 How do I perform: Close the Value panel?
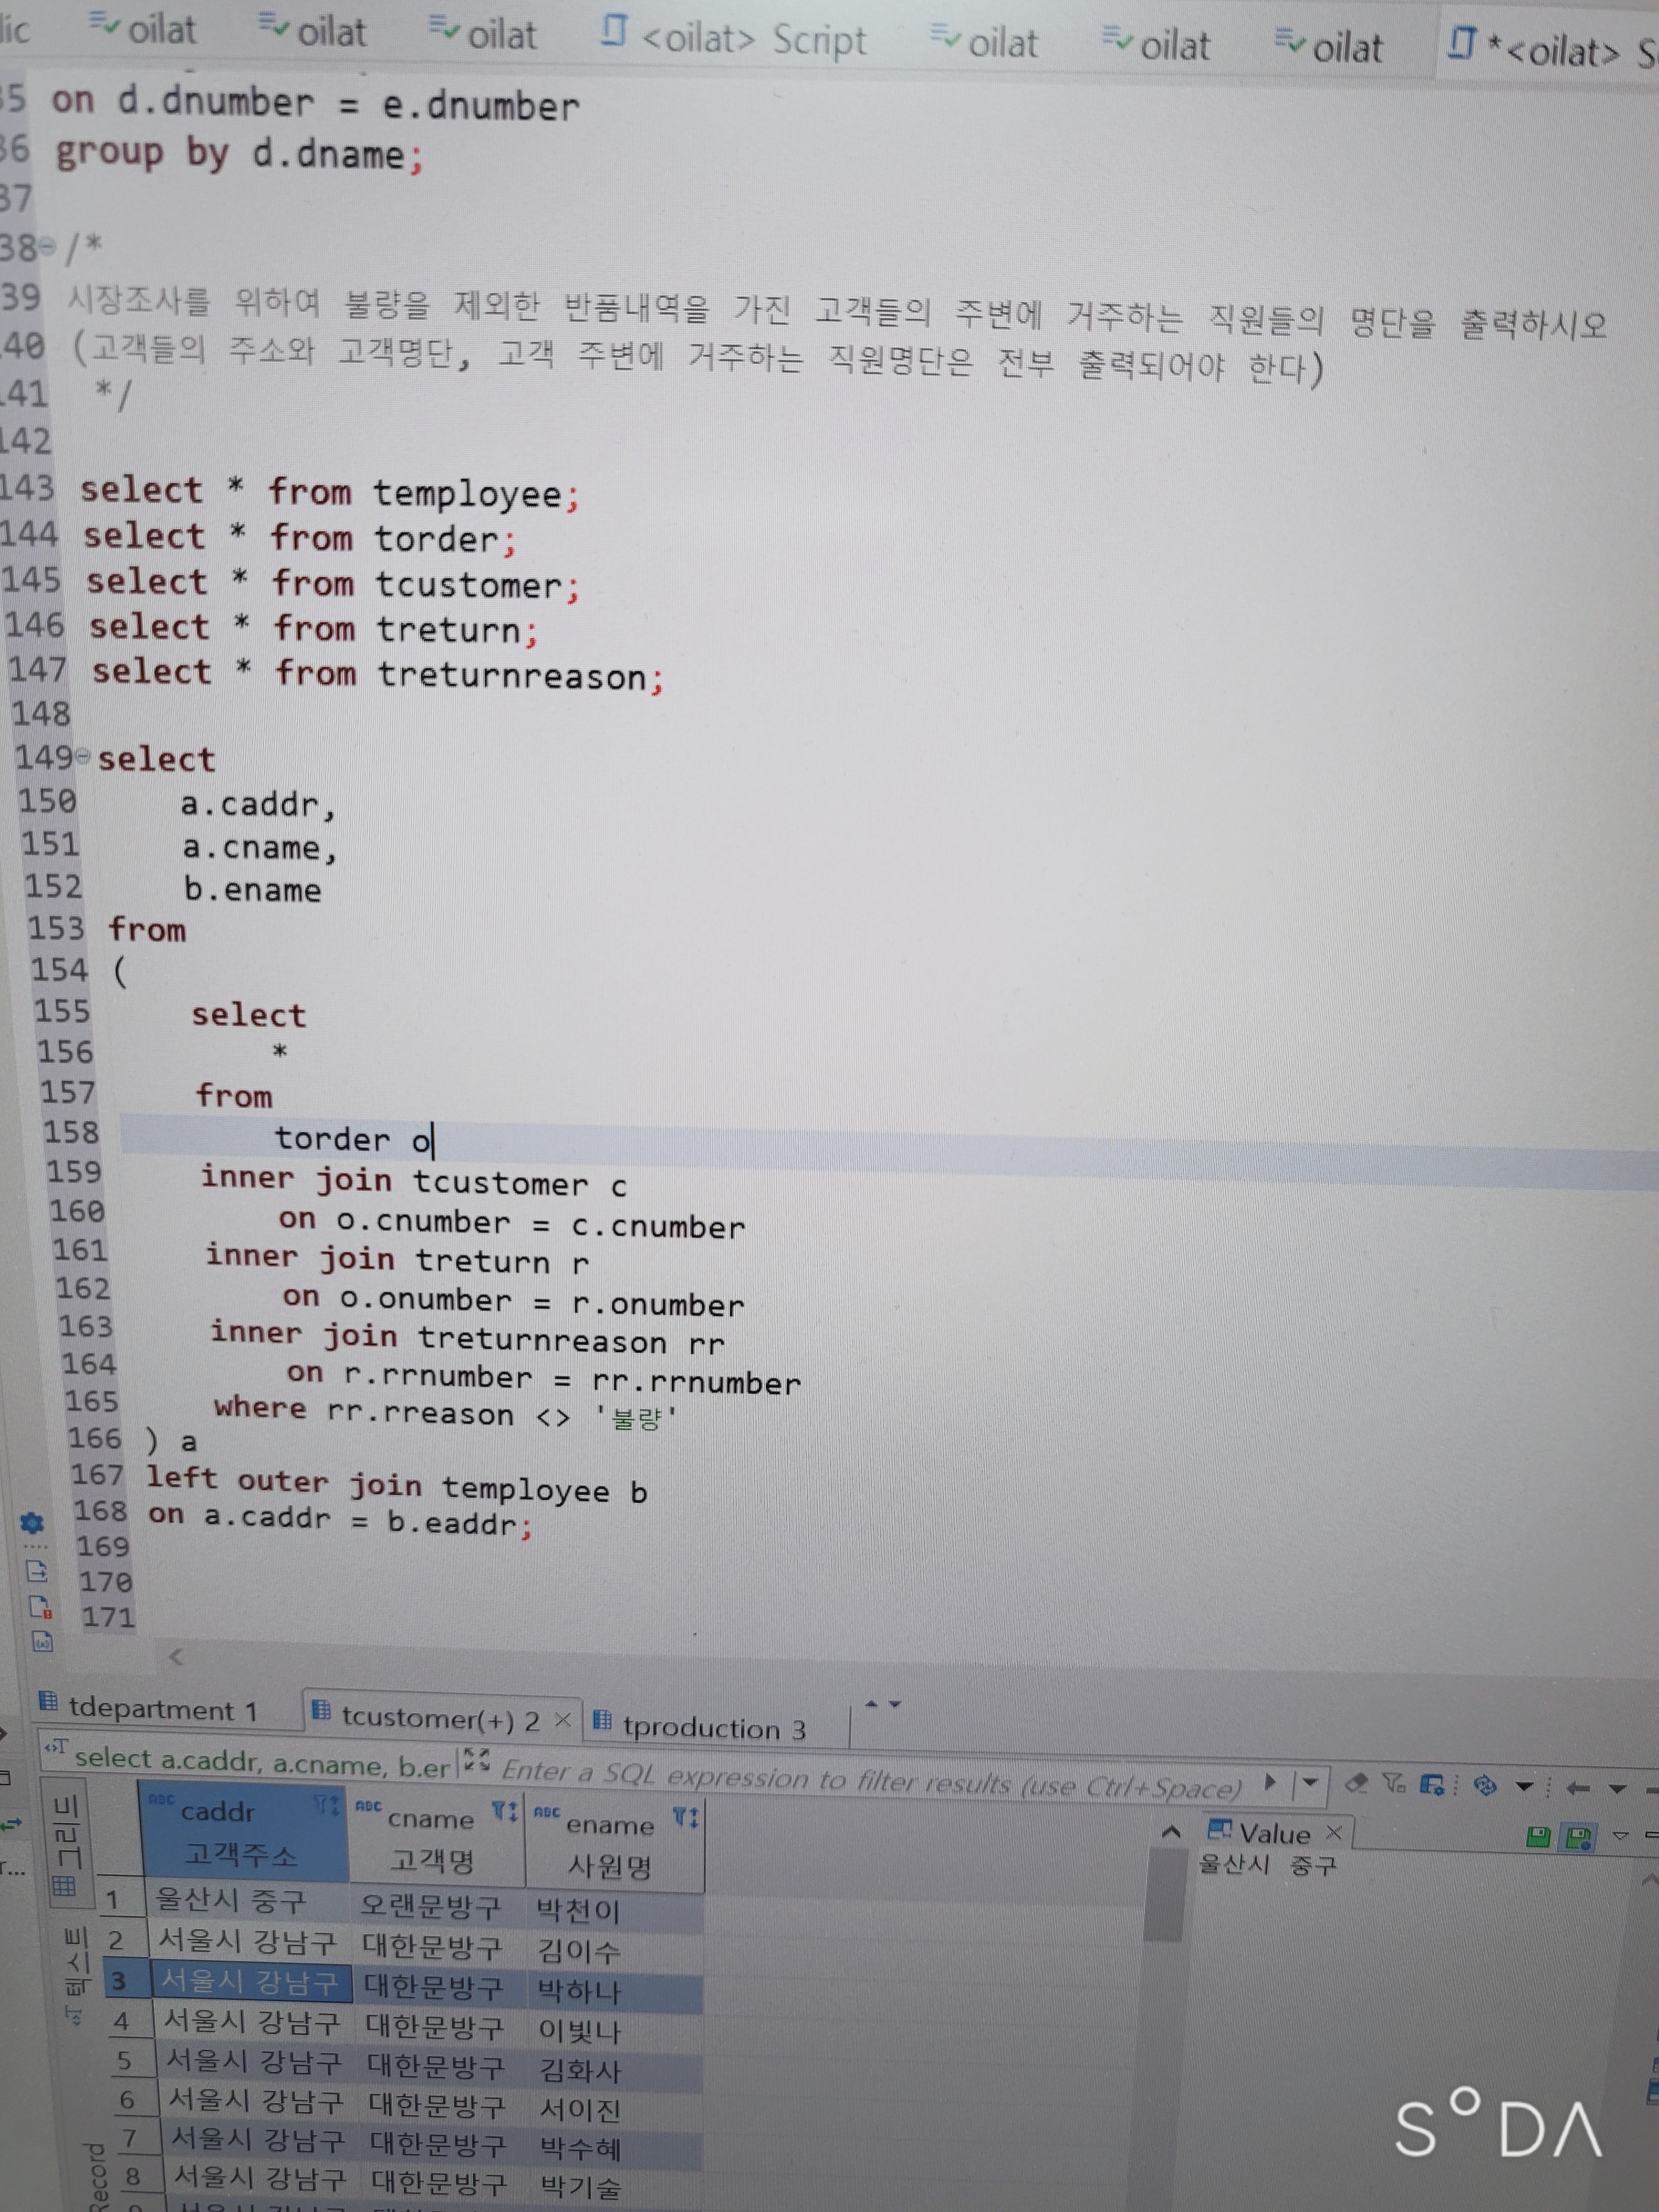click(1333, 1832)
